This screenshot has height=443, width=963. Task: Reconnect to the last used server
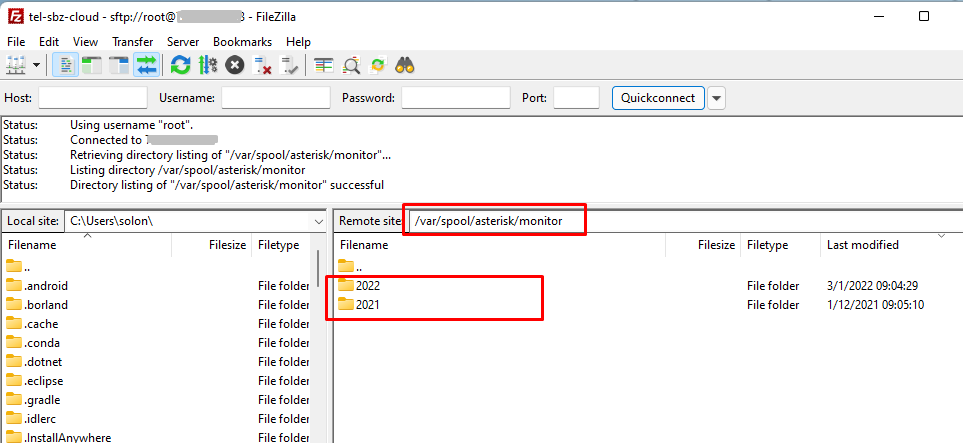pyautogui.click(x=290, y=65)
